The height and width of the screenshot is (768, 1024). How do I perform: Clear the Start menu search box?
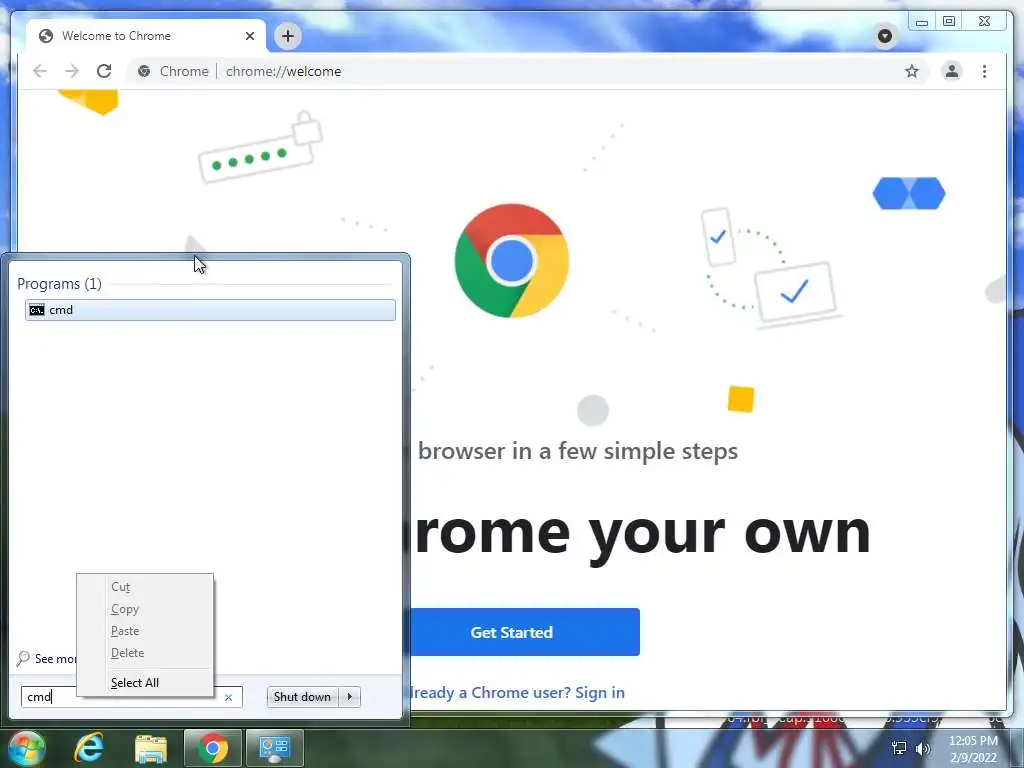click(x=229, y=697)
